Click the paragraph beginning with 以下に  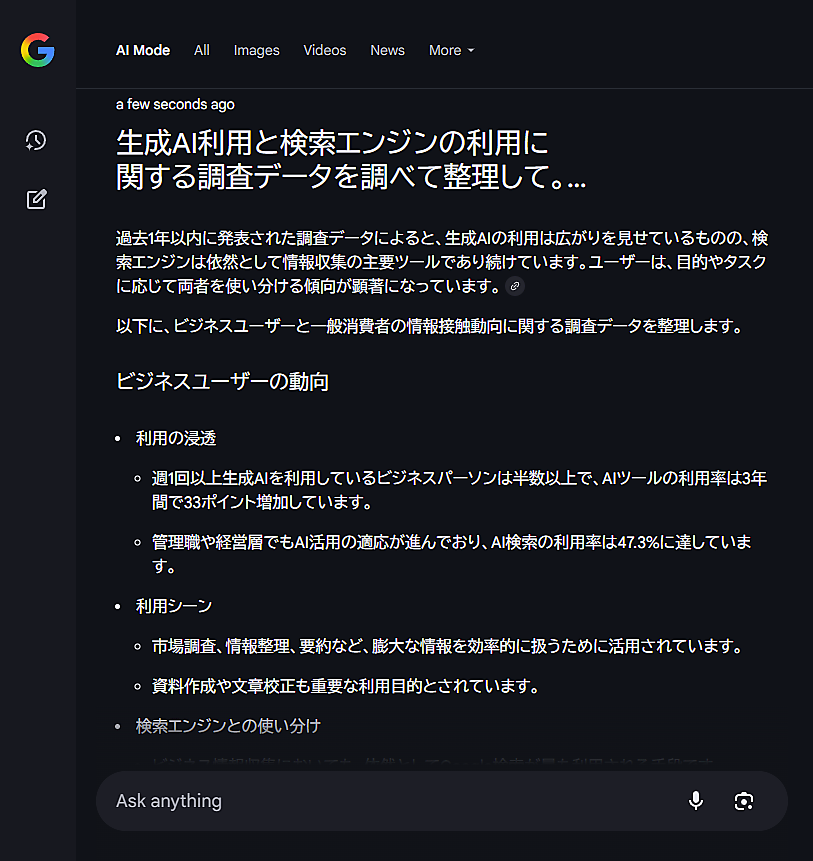tap(428, 326)
